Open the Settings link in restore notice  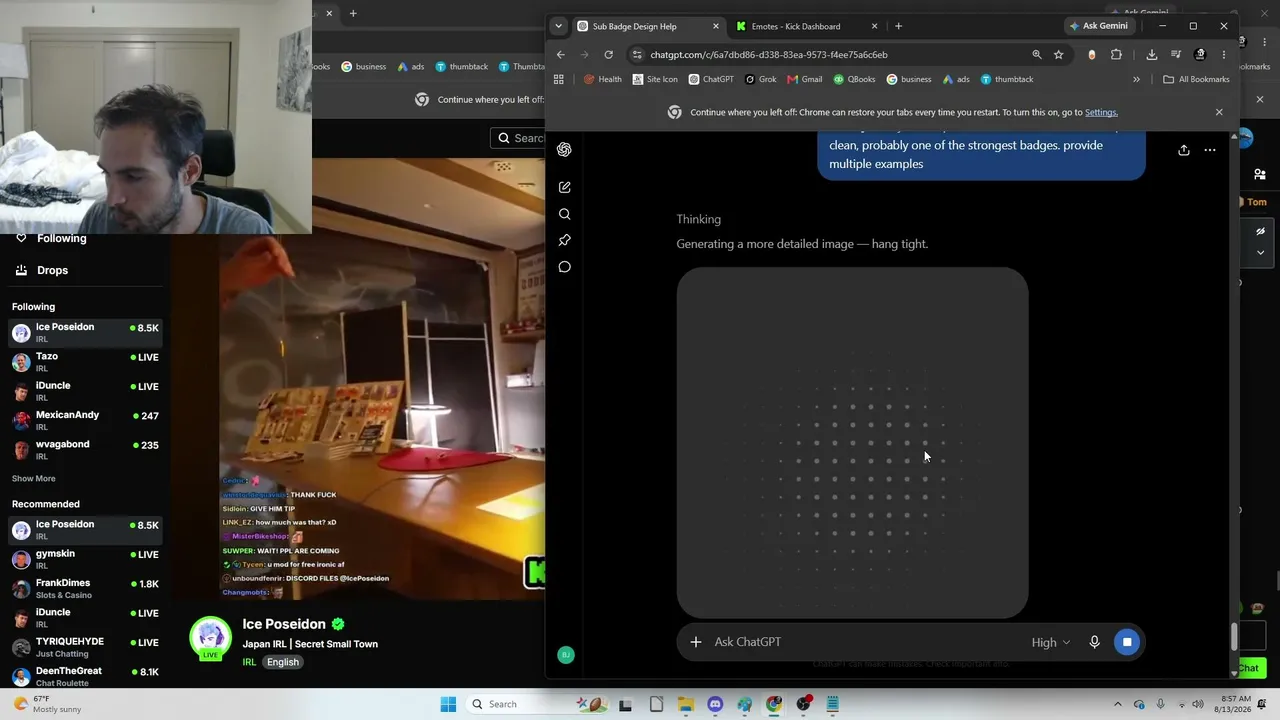[1101, 112]
